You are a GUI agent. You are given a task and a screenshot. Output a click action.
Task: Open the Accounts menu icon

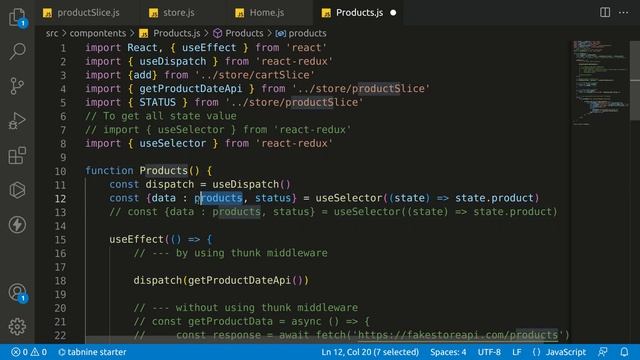(x=17, y=293)
